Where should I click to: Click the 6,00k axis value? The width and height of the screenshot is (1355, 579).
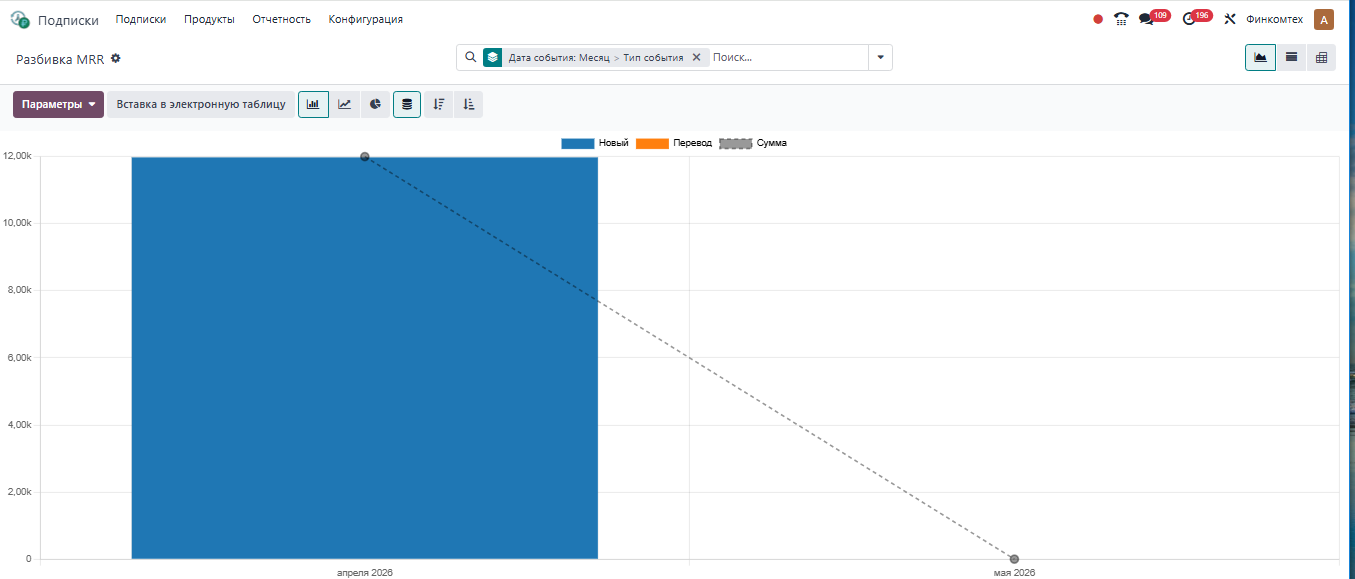tap(21, 358)
